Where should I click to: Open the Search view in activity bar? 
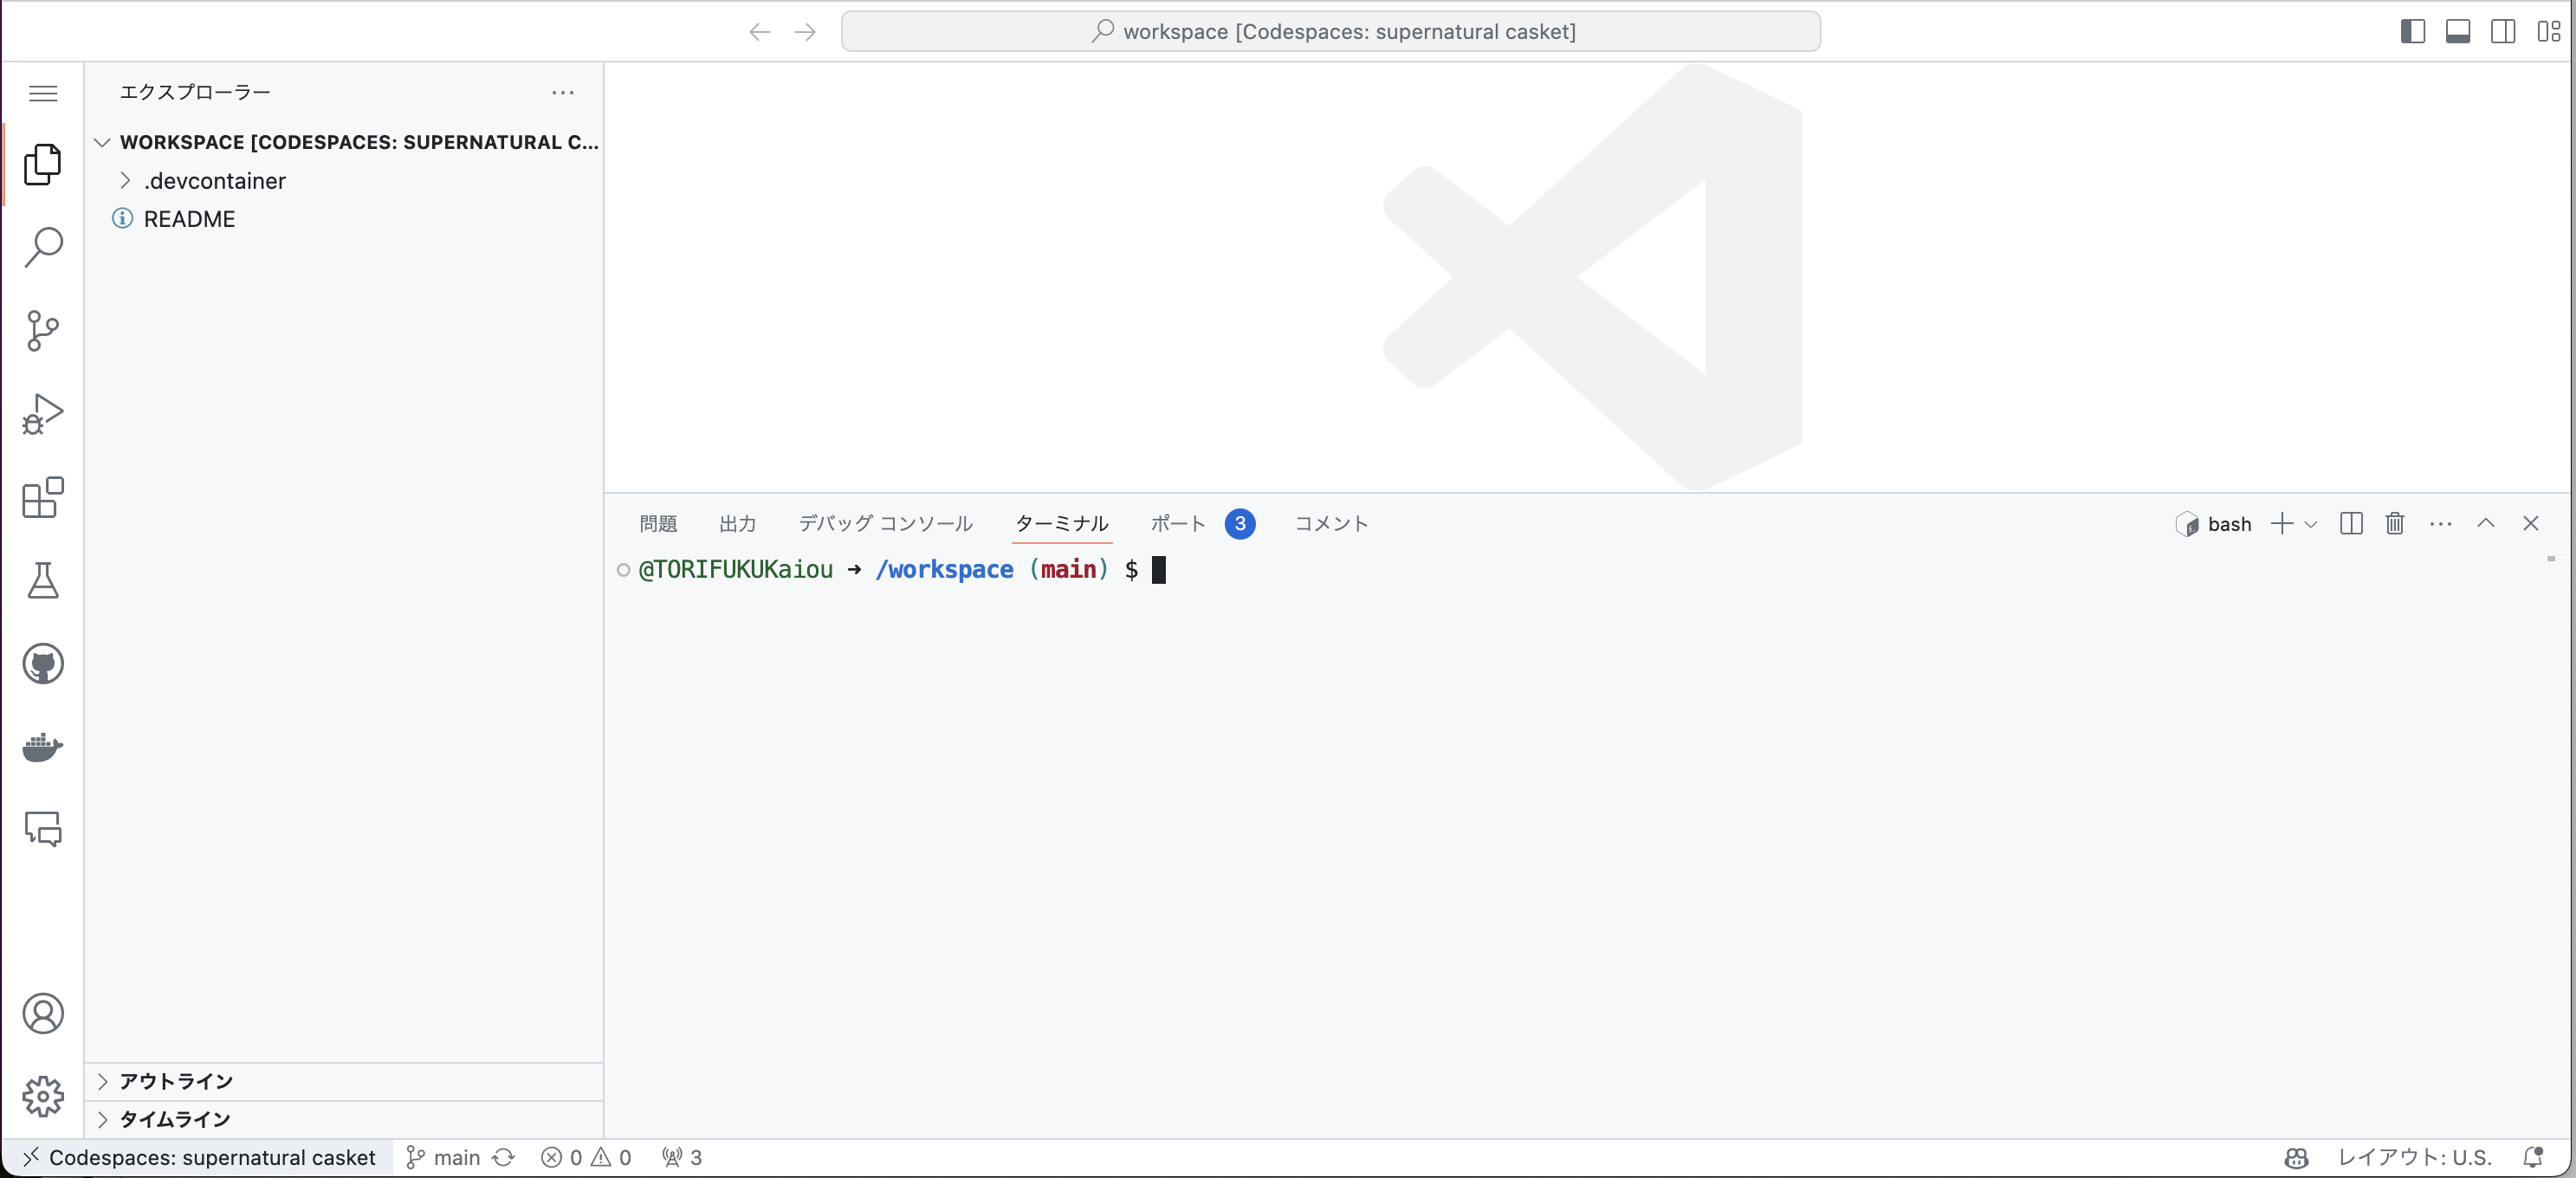click(43, 247)
